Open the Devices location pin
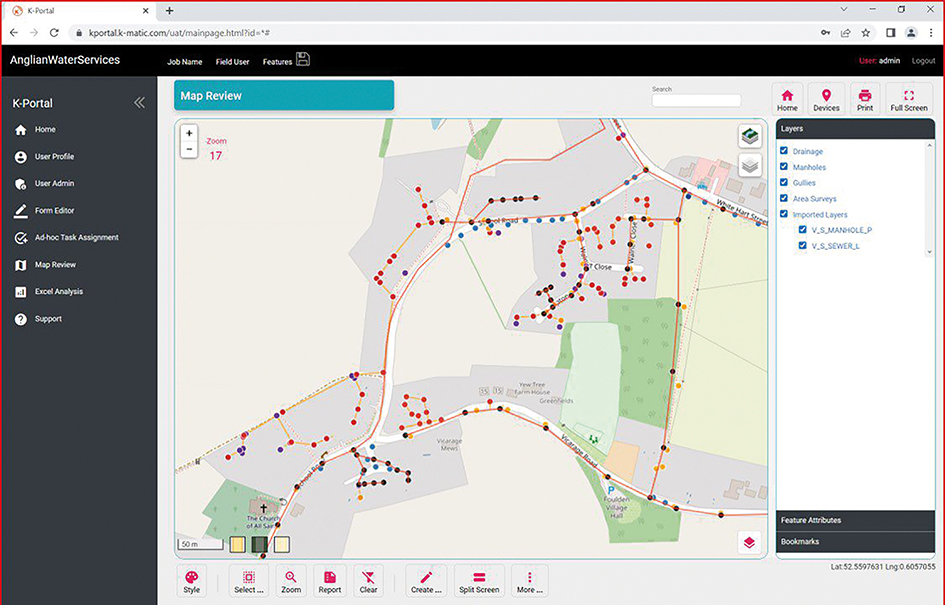945x605 pixels. coord(826,100)
